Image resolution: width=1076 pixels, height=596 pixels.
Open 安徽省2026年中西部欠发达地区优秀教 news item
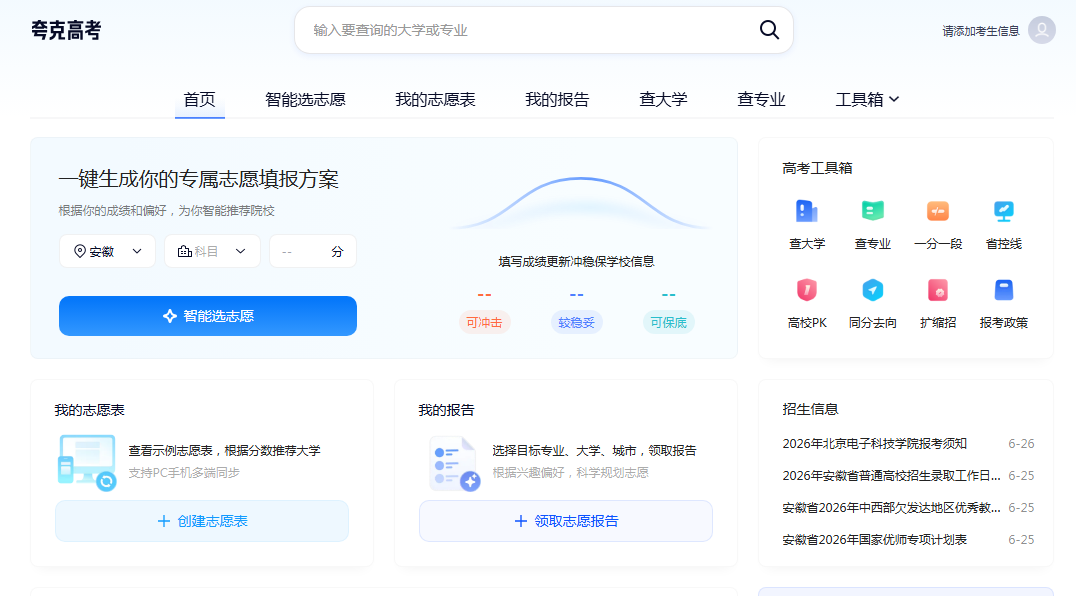click(x=891, y=508)
